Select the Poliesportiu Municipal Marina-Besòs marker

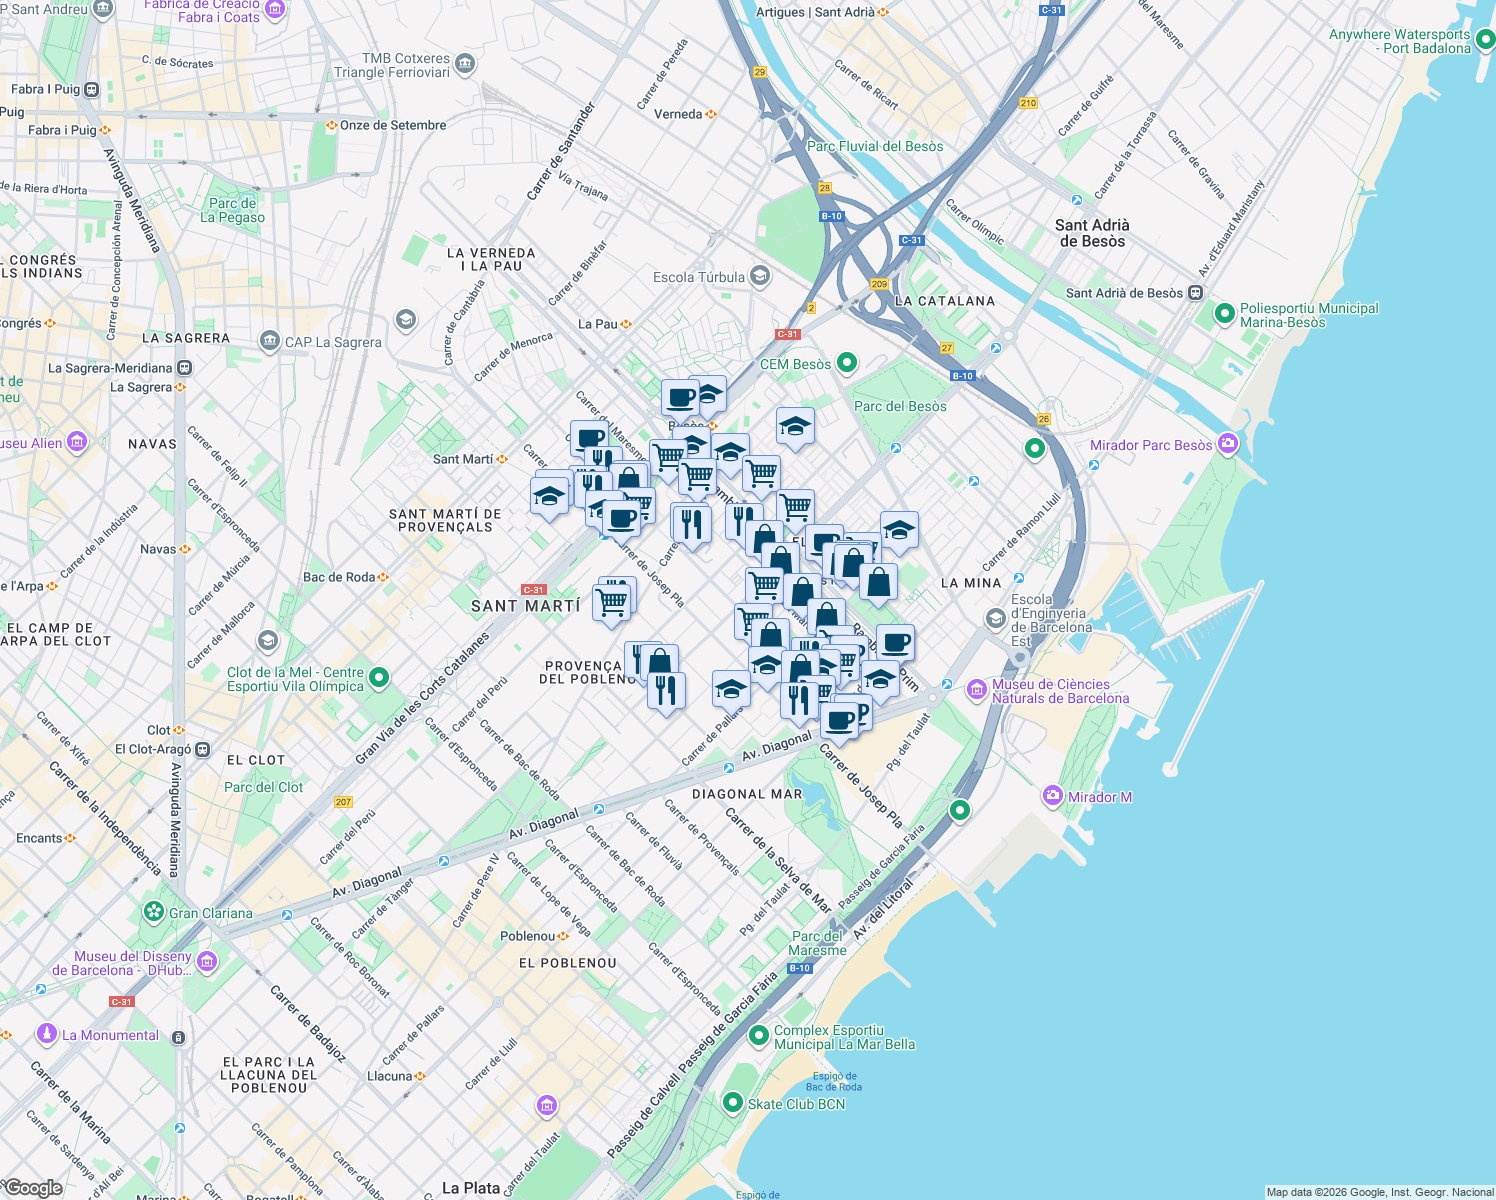(1224, 315)
